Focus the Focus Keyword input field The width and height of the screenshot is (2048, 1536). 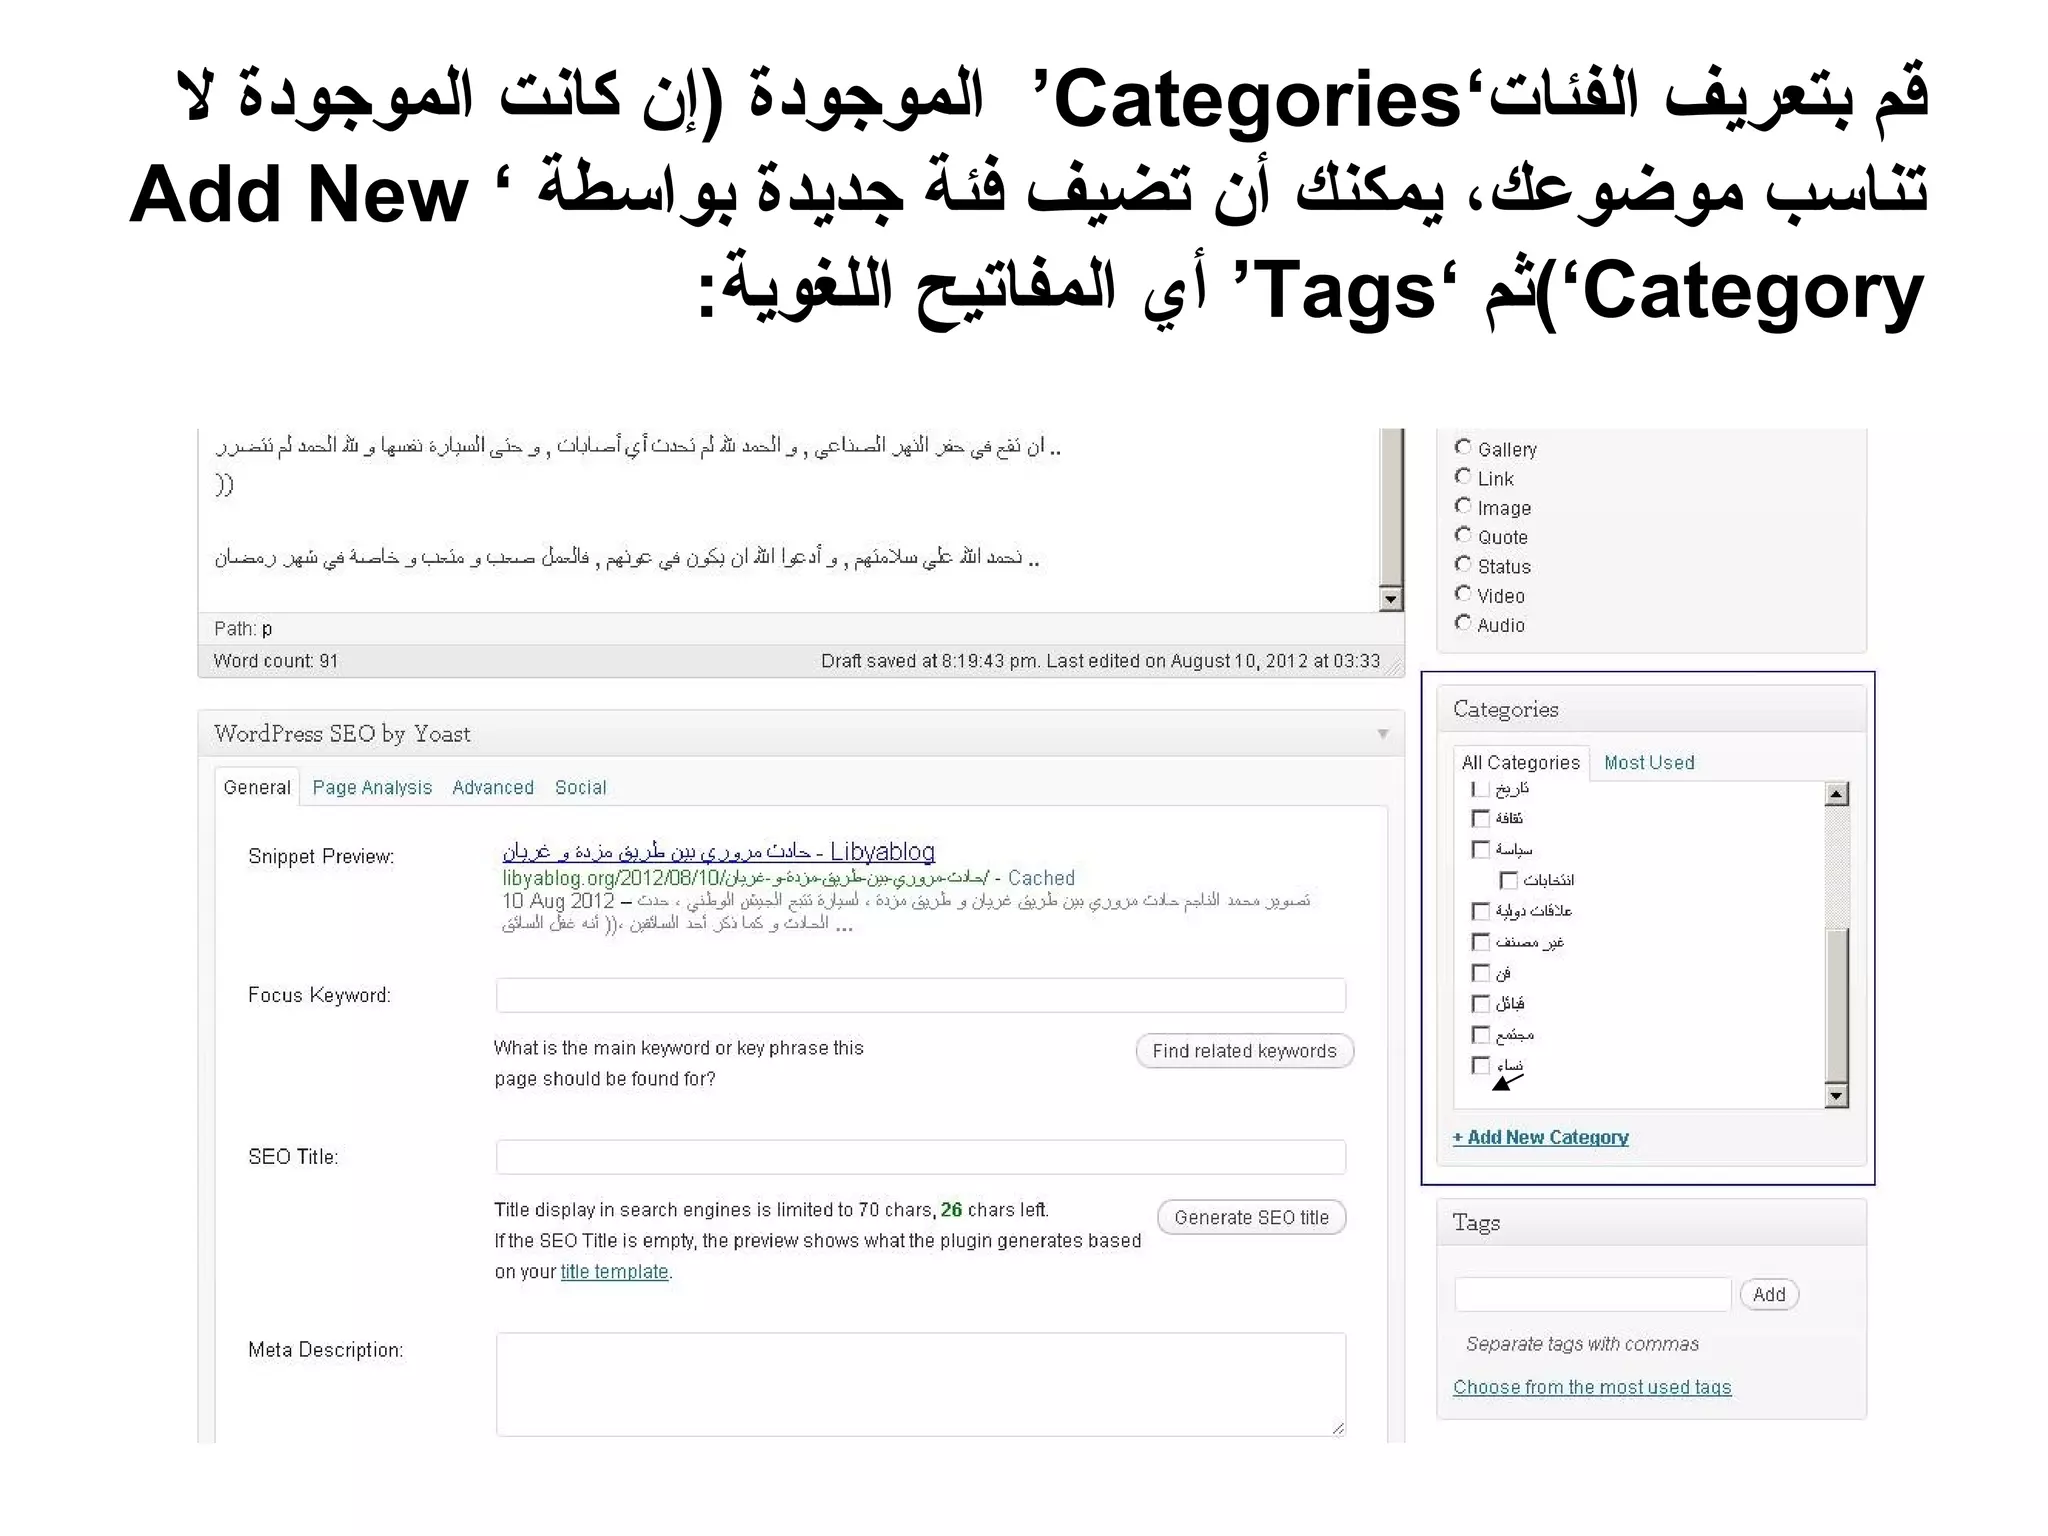pyautogui.click(x=920, y=995)
